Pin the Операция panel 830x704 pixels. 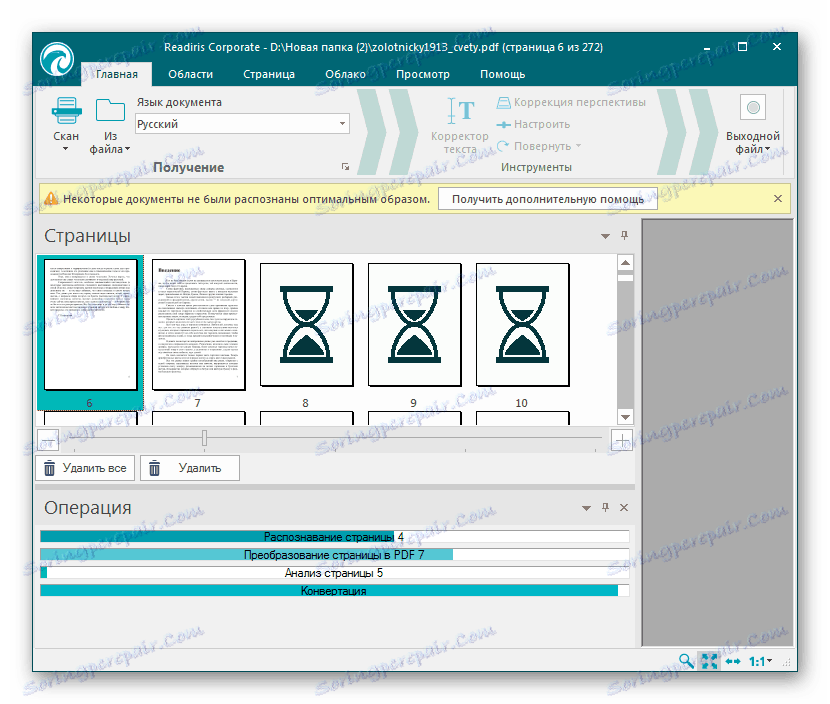[x=606, y=507]
